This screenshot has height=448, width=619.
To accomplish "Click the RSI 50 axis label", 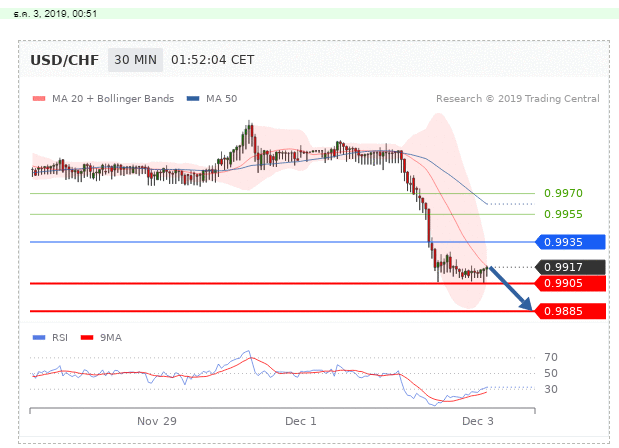I will 551,373.
